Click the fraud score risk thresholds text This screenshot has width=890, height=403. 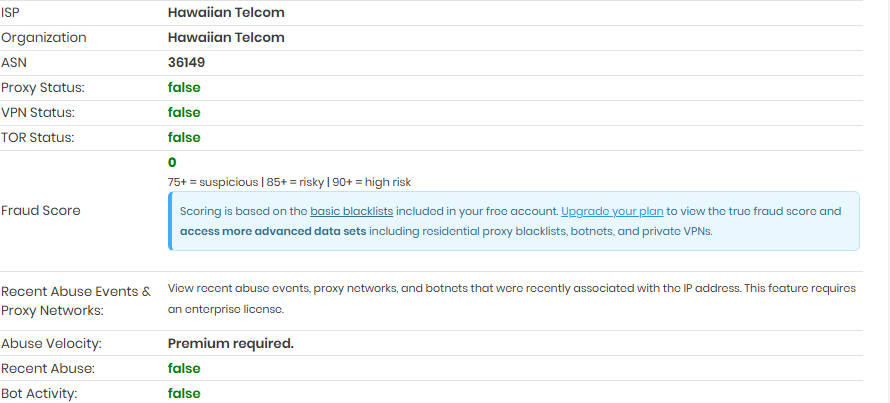pos(289,182)
